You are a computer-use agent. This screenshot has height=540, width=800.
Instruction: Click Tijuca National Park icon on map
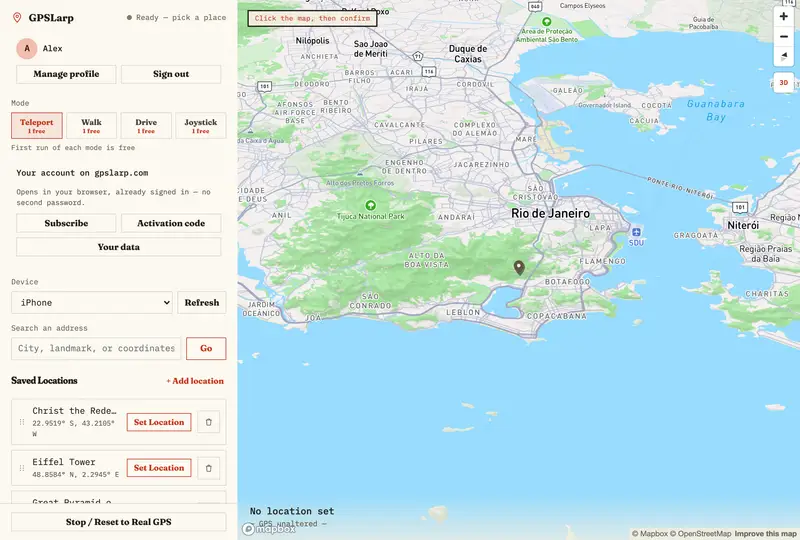370,205
